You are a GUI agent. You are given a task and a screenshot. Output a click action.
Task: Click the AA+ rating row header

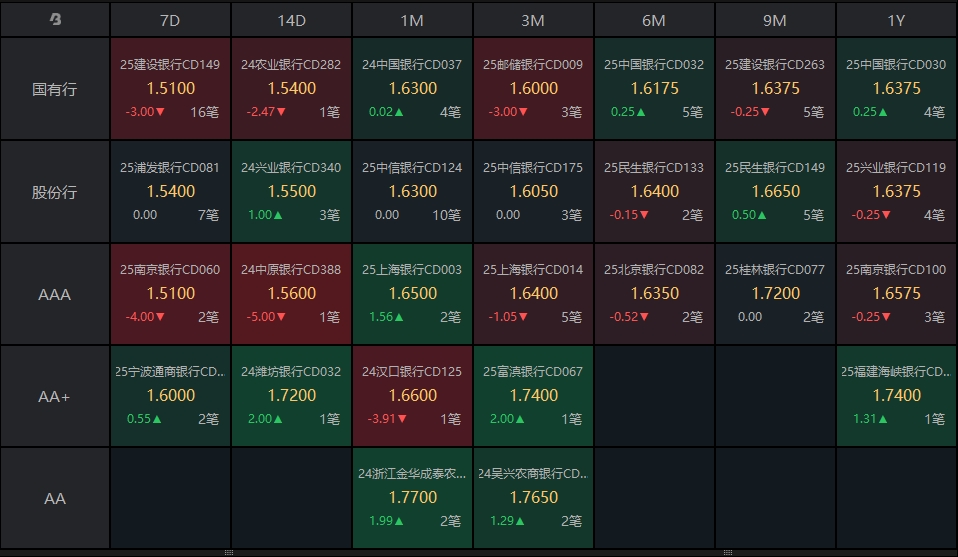[55, 396]
